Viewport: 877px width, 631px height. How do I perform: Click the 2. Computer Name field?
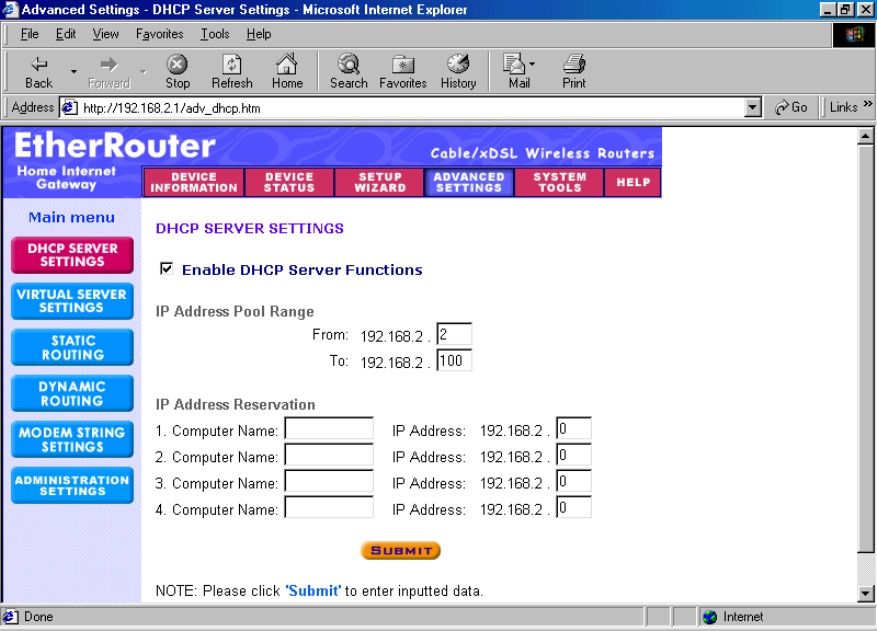(x=329, y=455)
